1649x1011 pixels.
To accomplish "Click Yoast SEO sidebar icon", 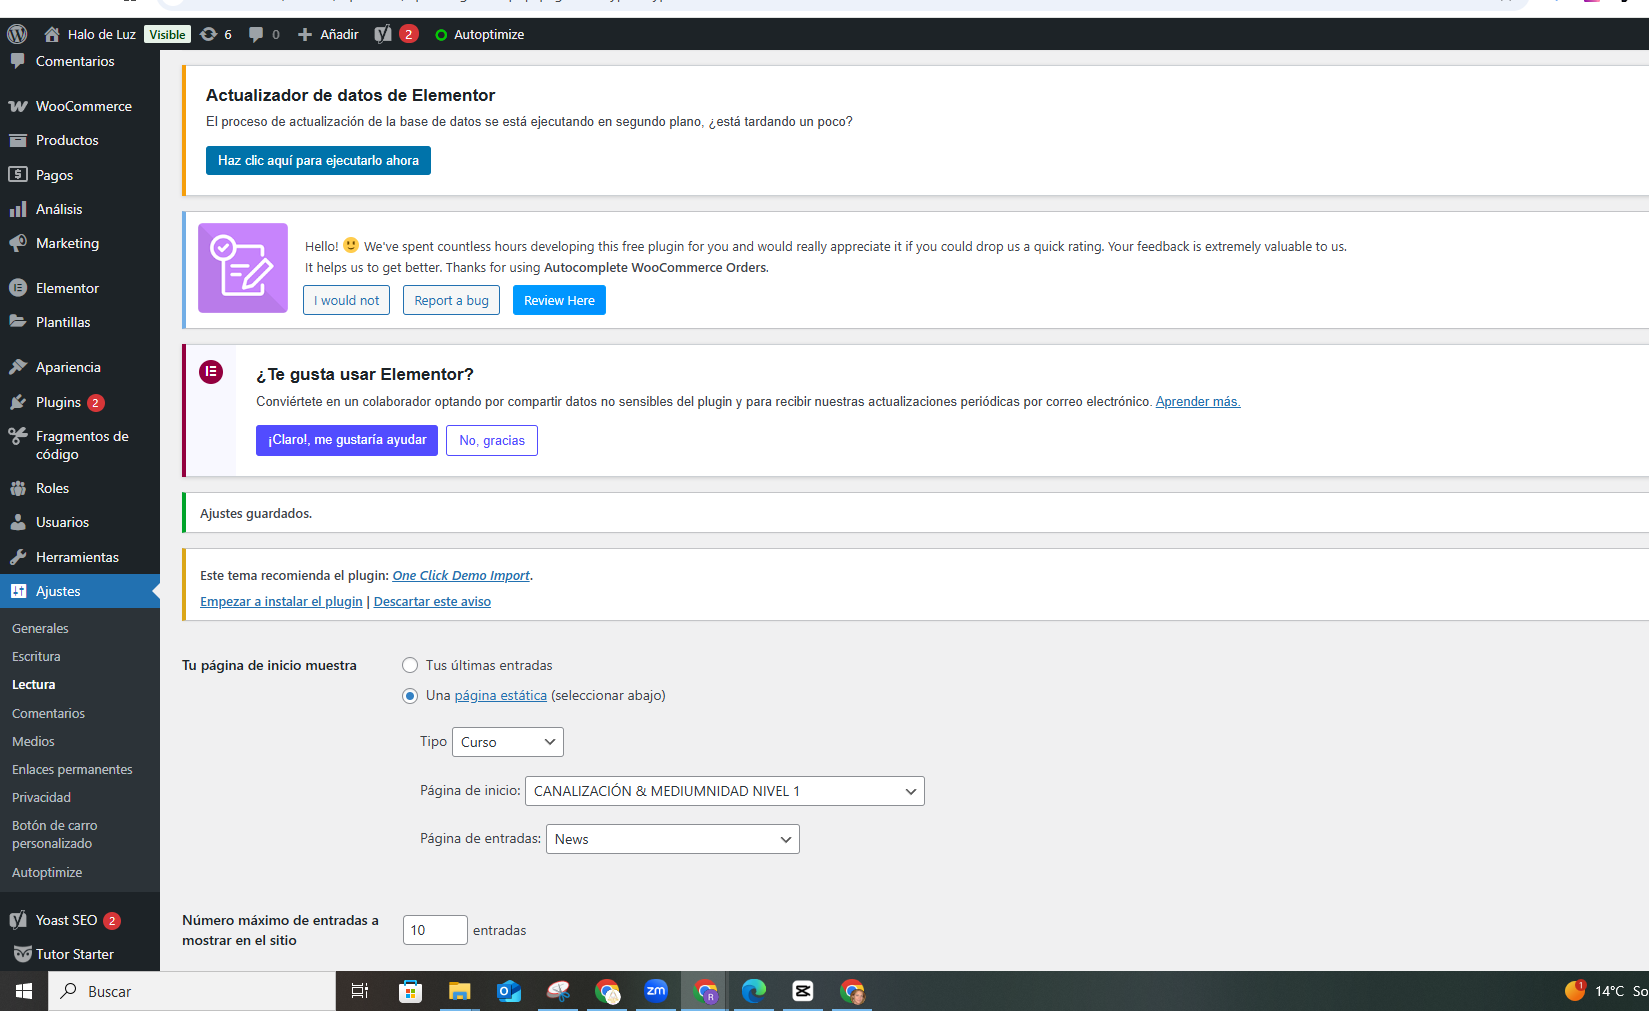I will pos(18,920).
